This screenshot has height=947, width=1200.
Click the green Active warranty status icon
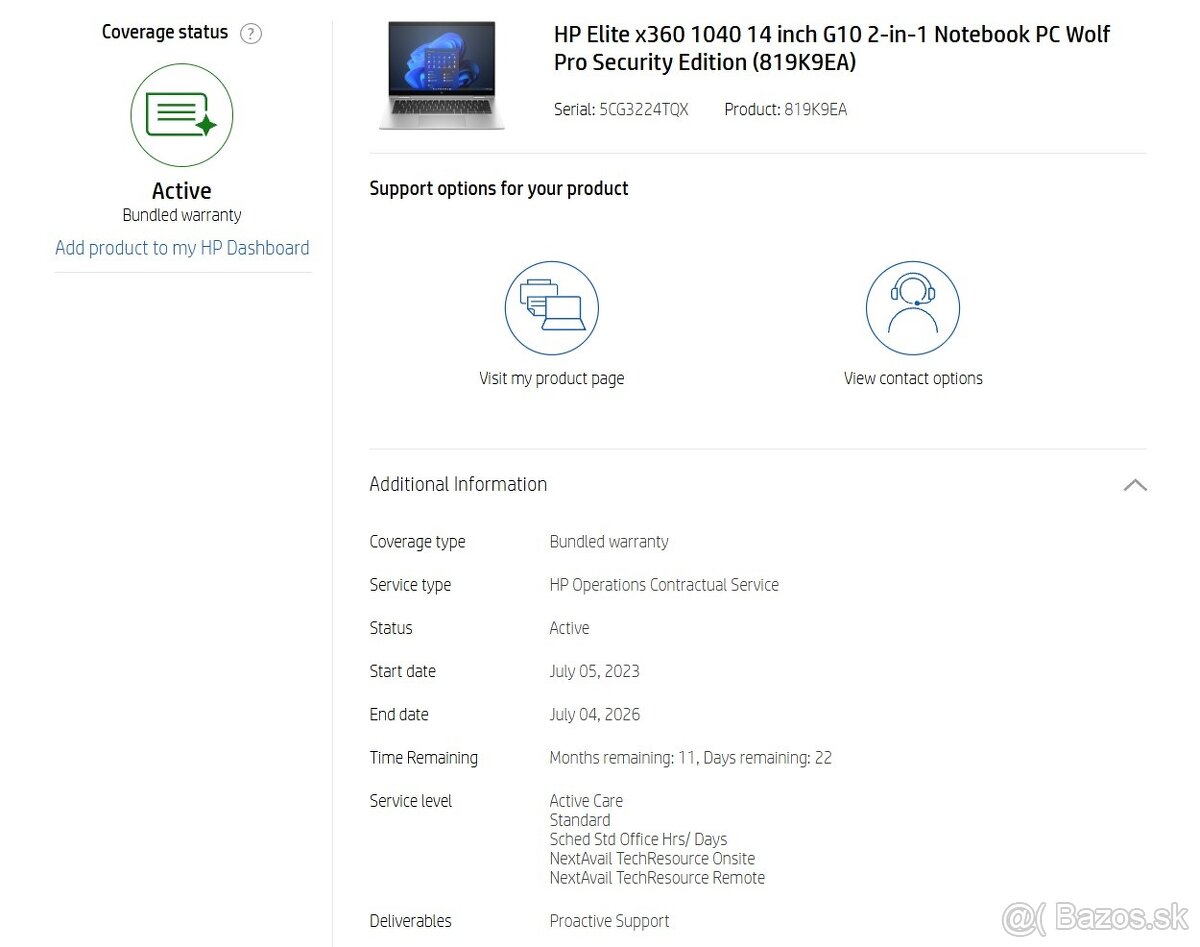coord(182,115)
